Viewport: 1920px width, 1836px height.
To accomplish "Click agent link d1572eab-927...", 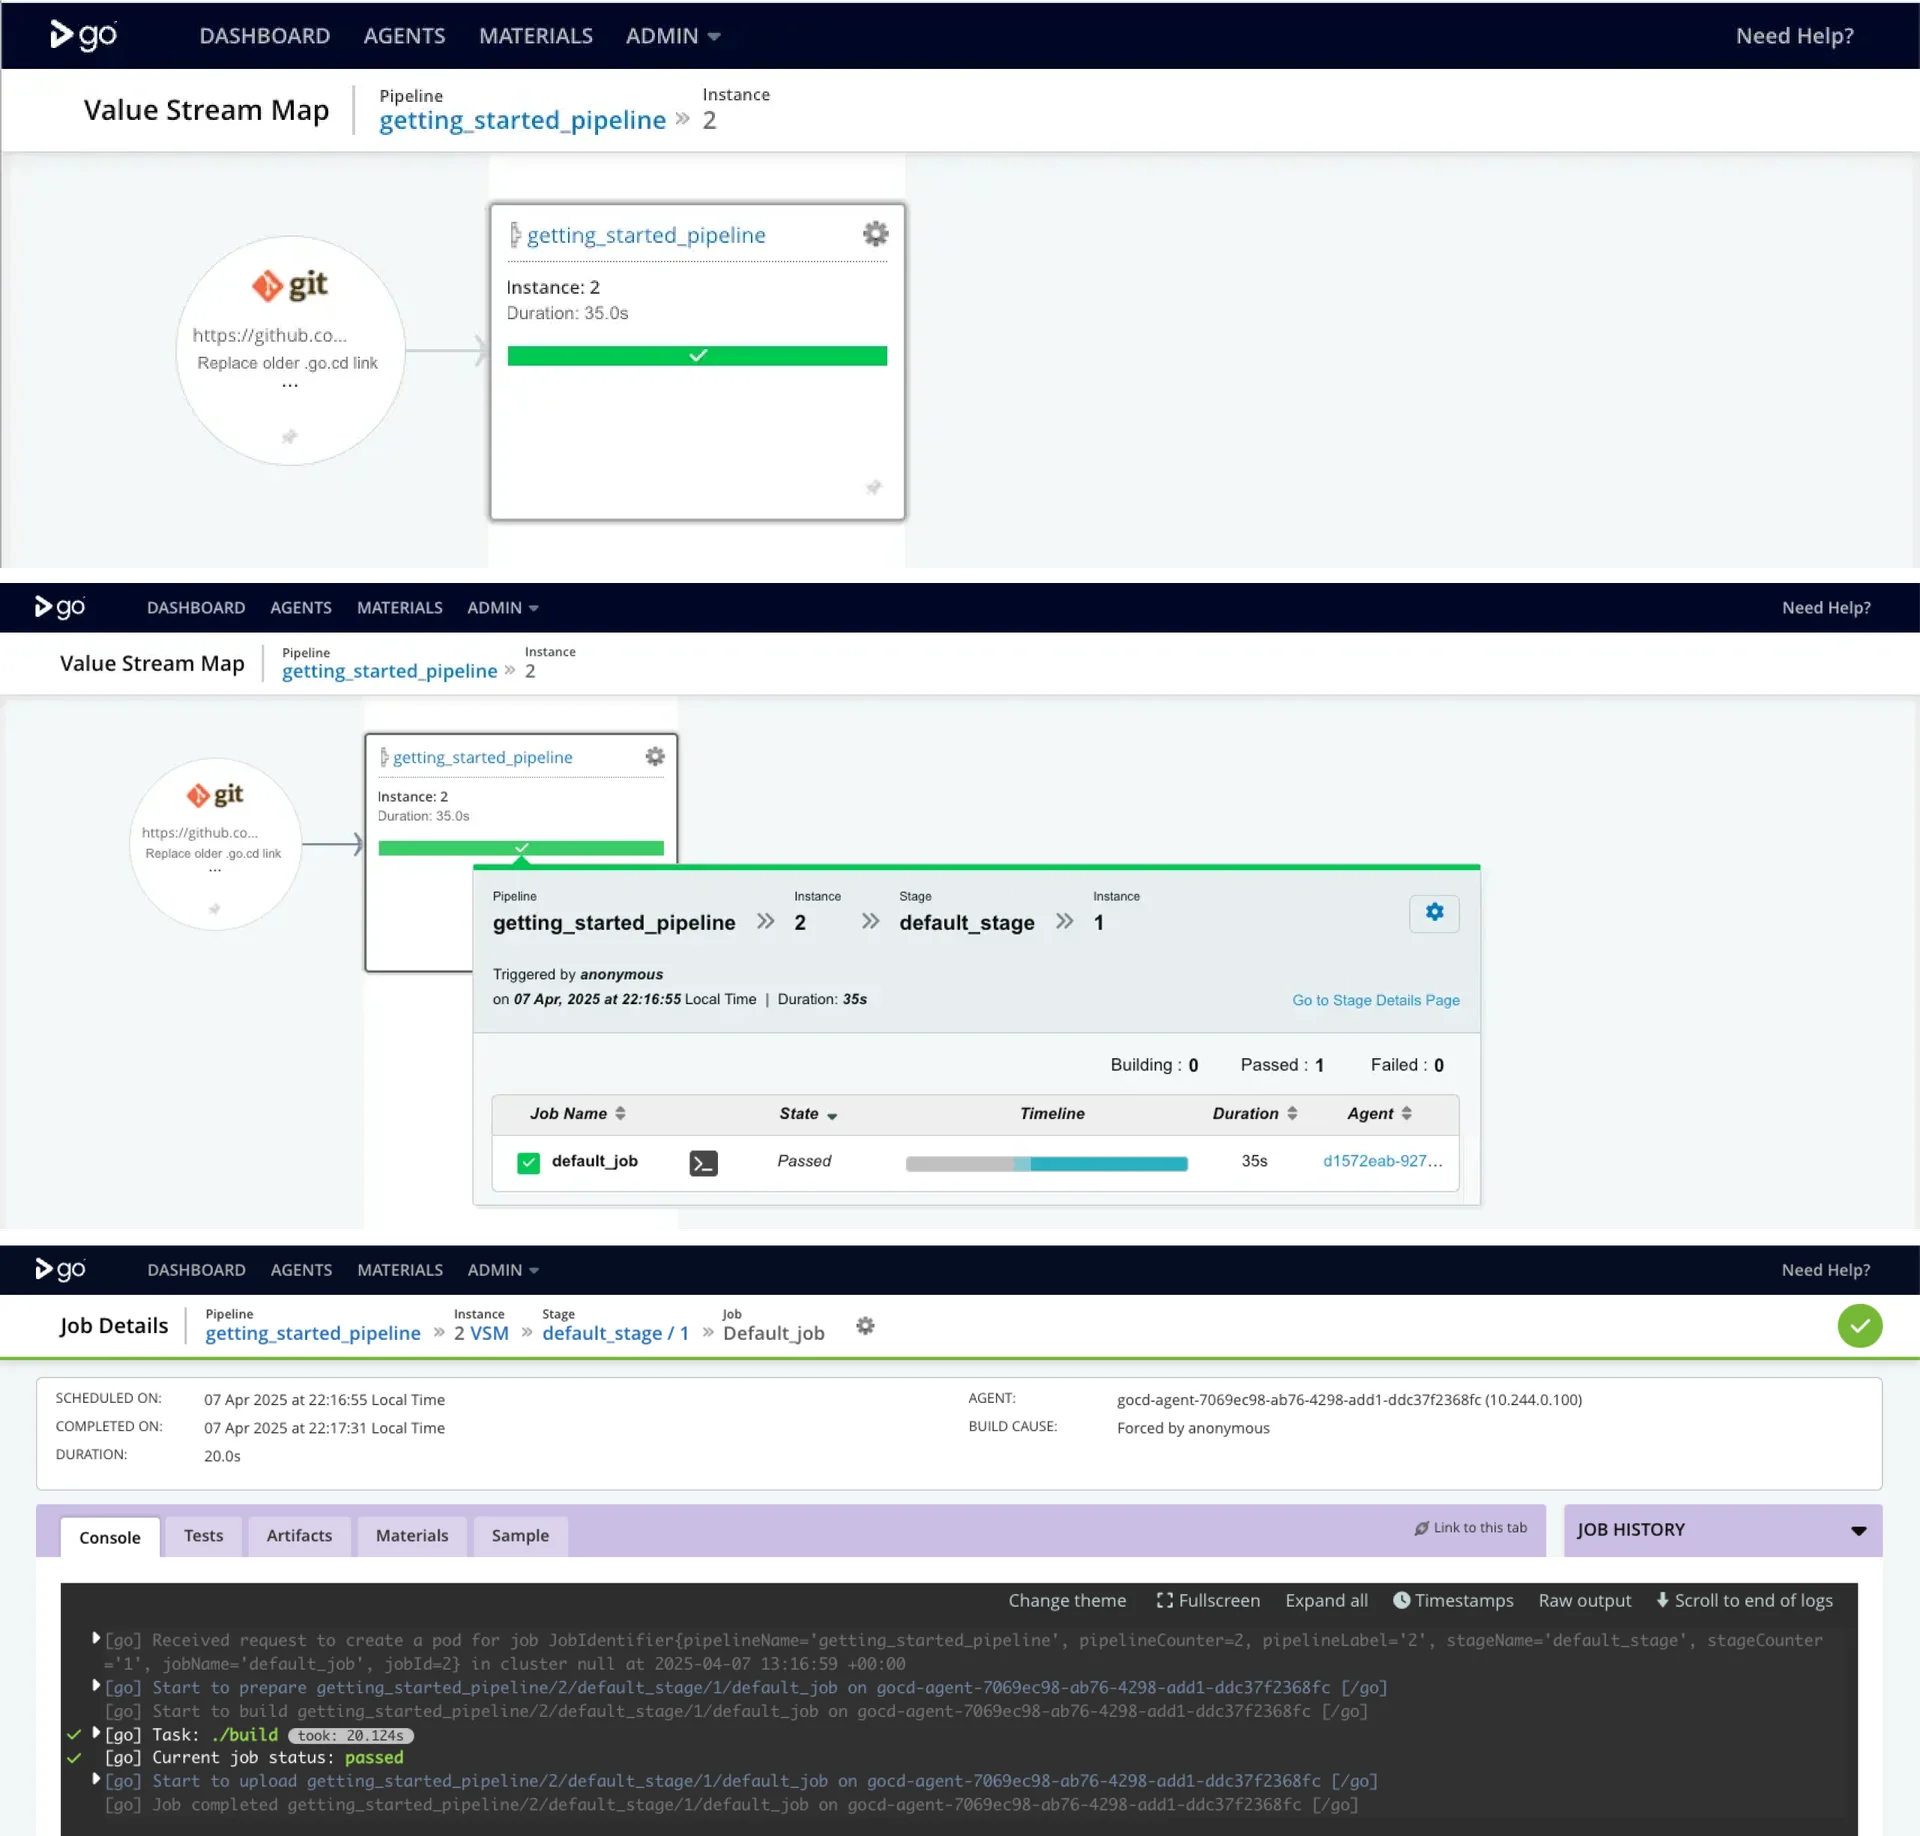I will (x=1381, y=1161).
